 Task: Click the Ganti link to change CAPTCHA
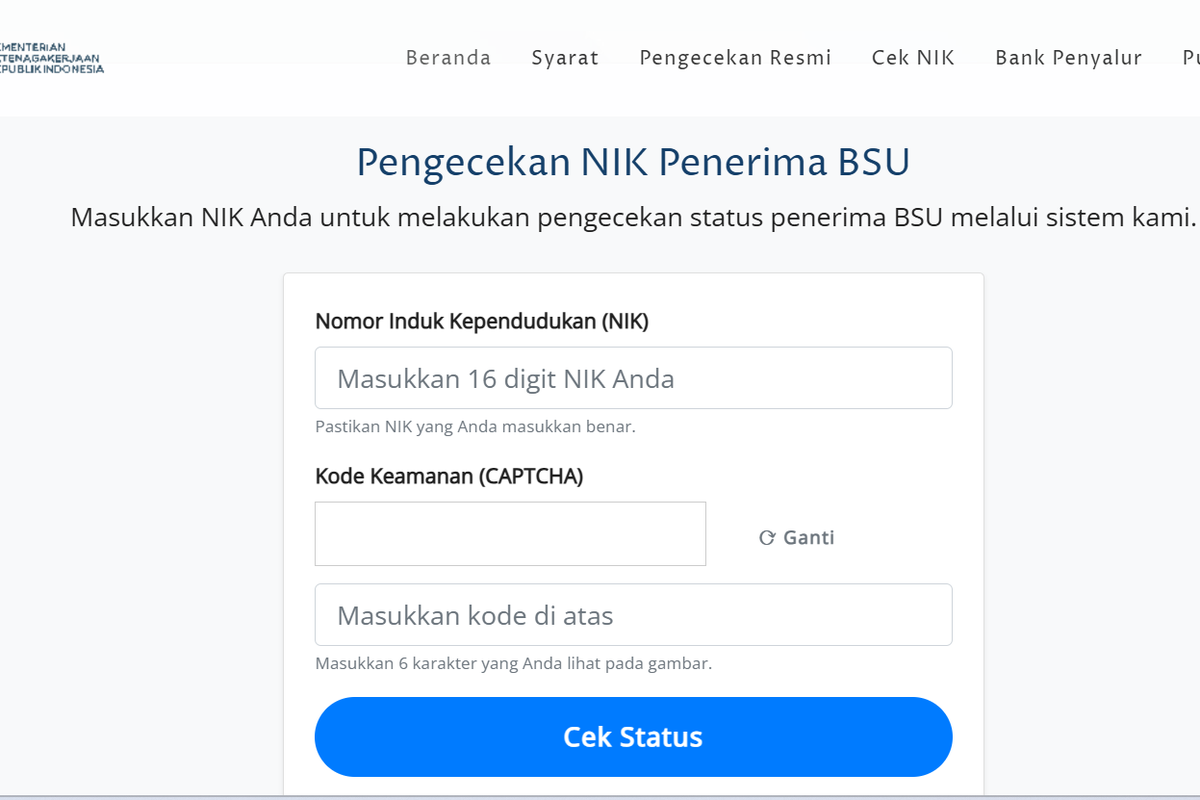pos(810,537)
